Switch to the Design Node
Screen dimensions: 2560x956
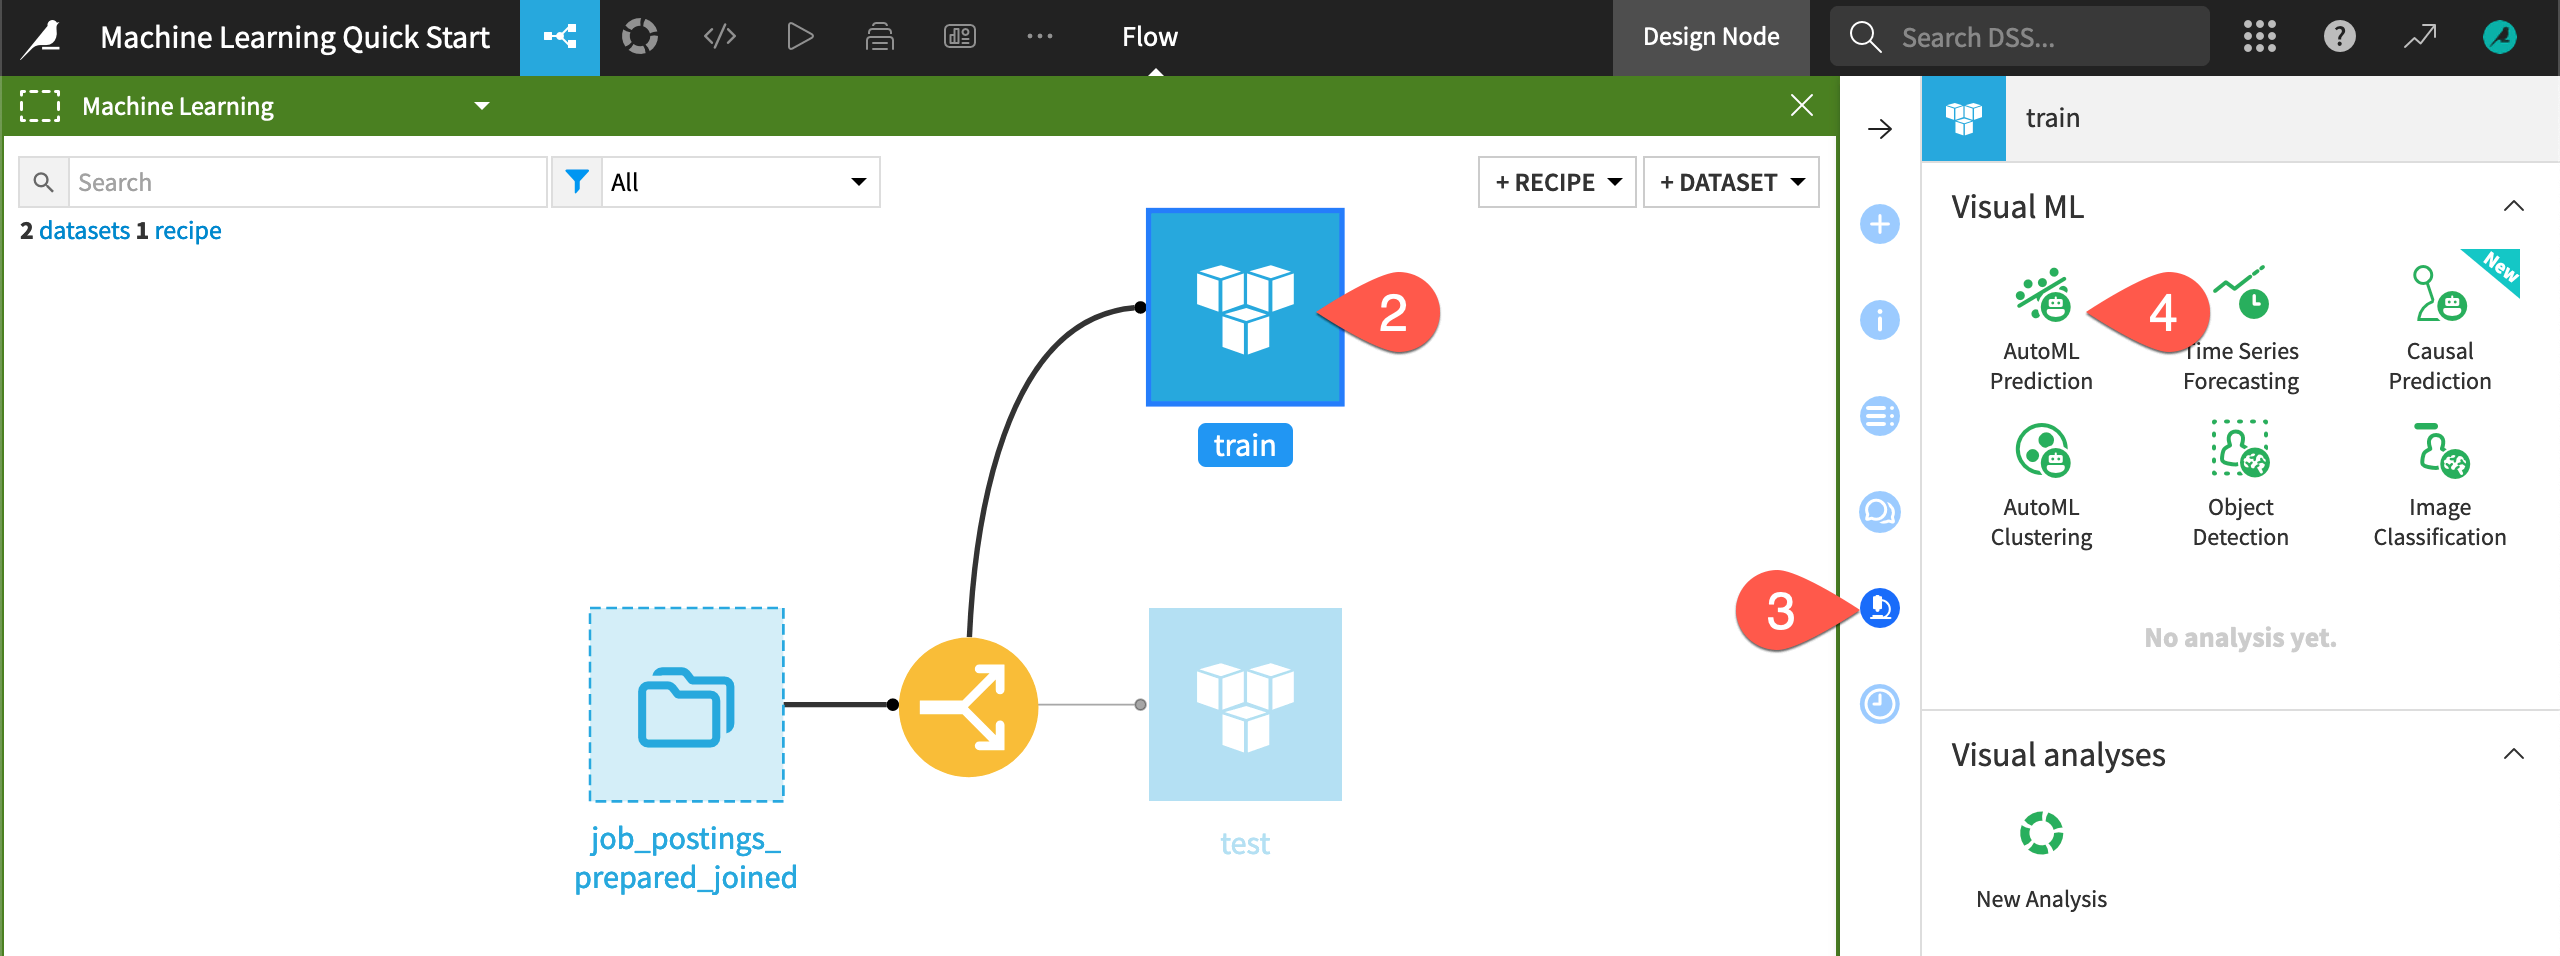click(x=1711, y=36)
